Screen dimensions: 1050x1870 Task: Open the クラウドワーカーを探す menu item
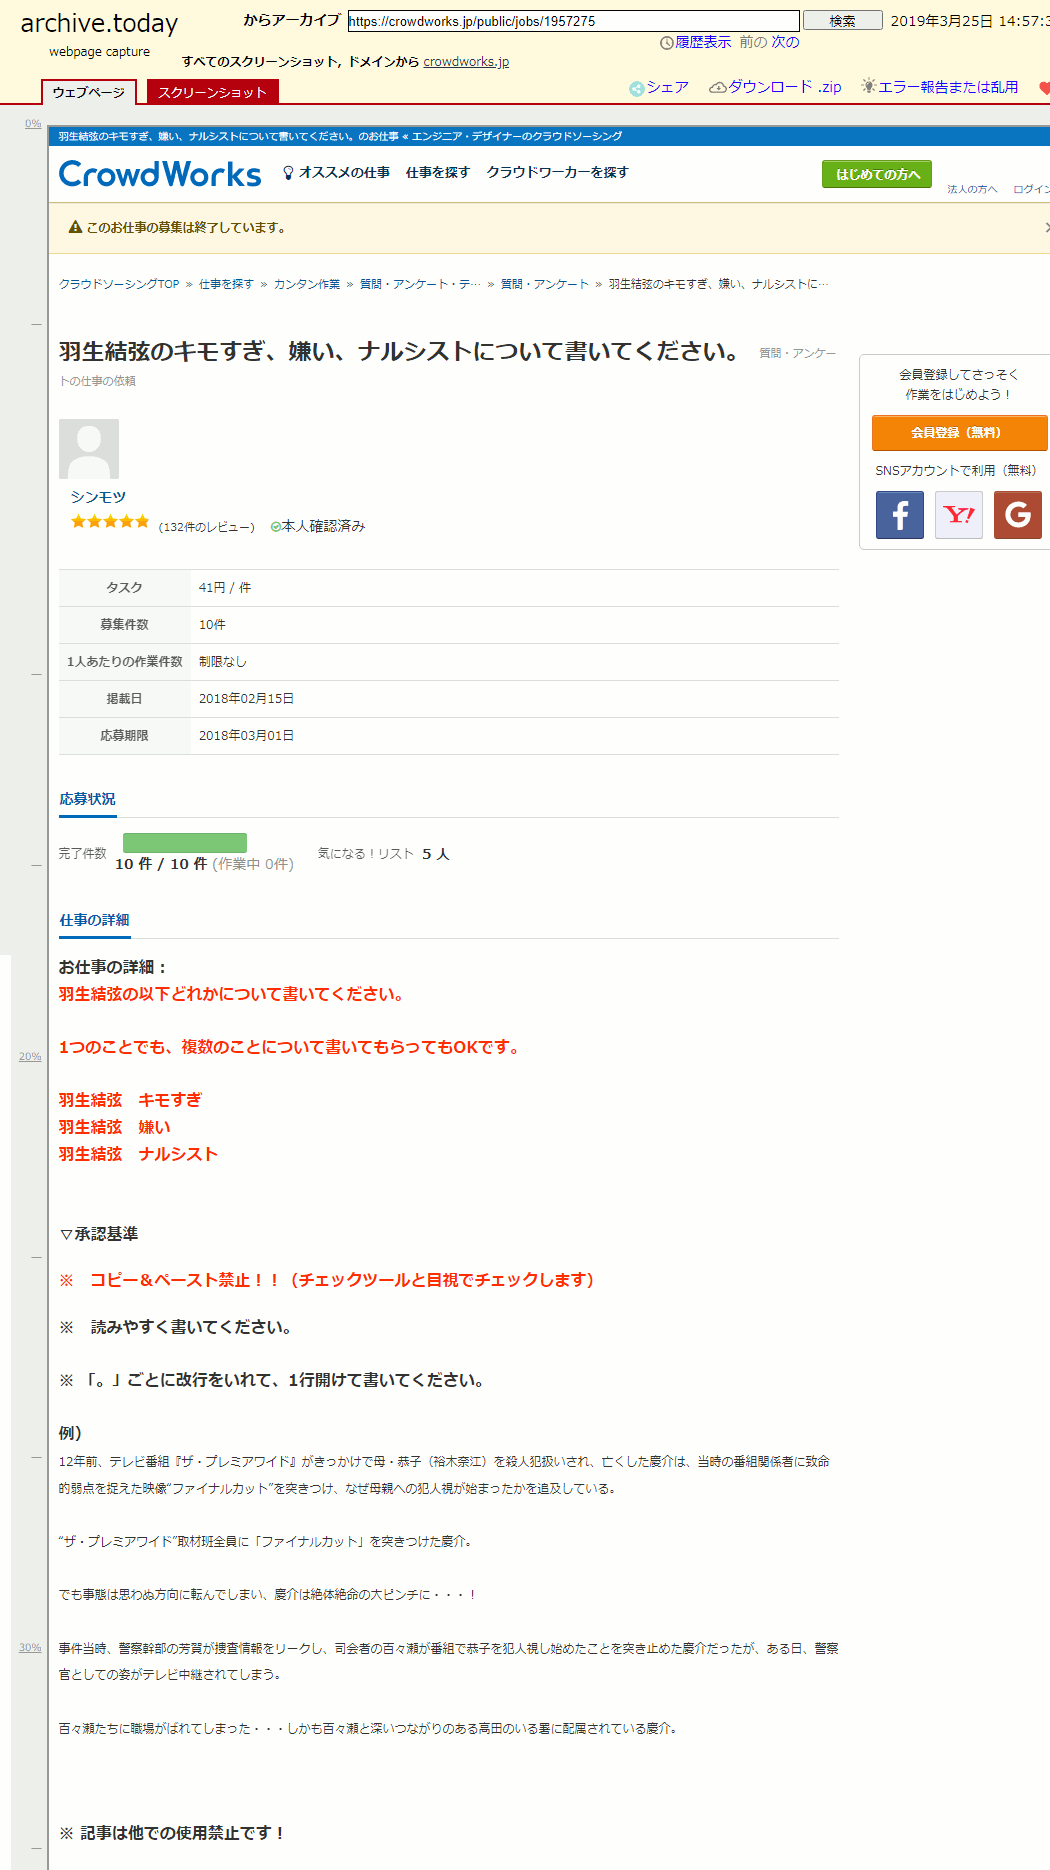pos(558,173)
